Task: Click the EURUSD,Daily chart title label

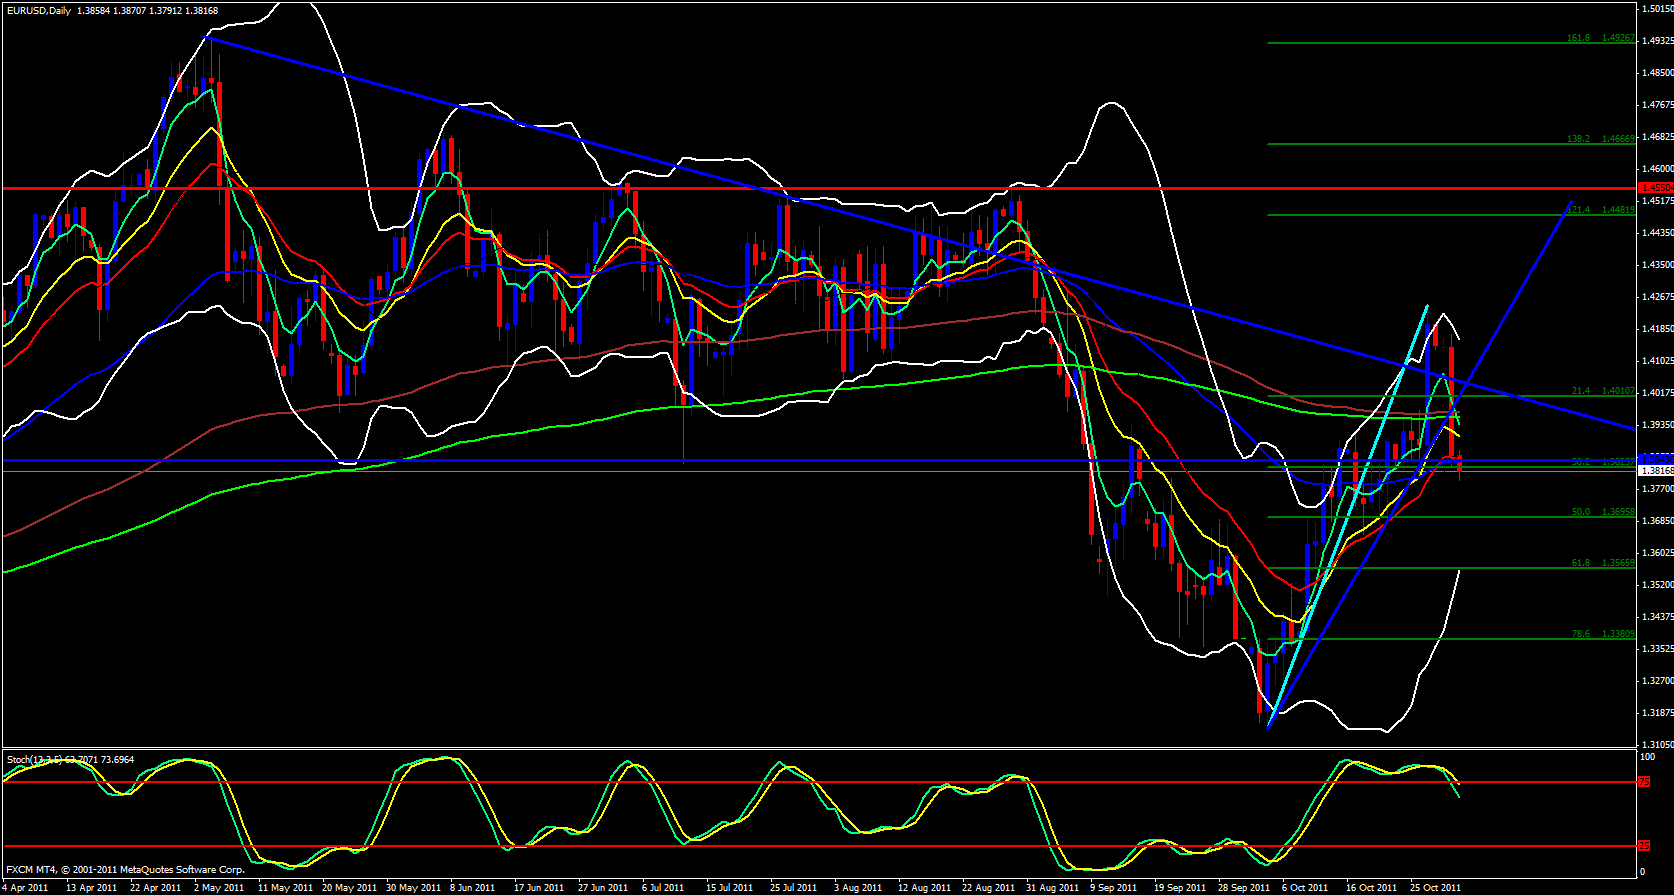Action: click(38, 10)
